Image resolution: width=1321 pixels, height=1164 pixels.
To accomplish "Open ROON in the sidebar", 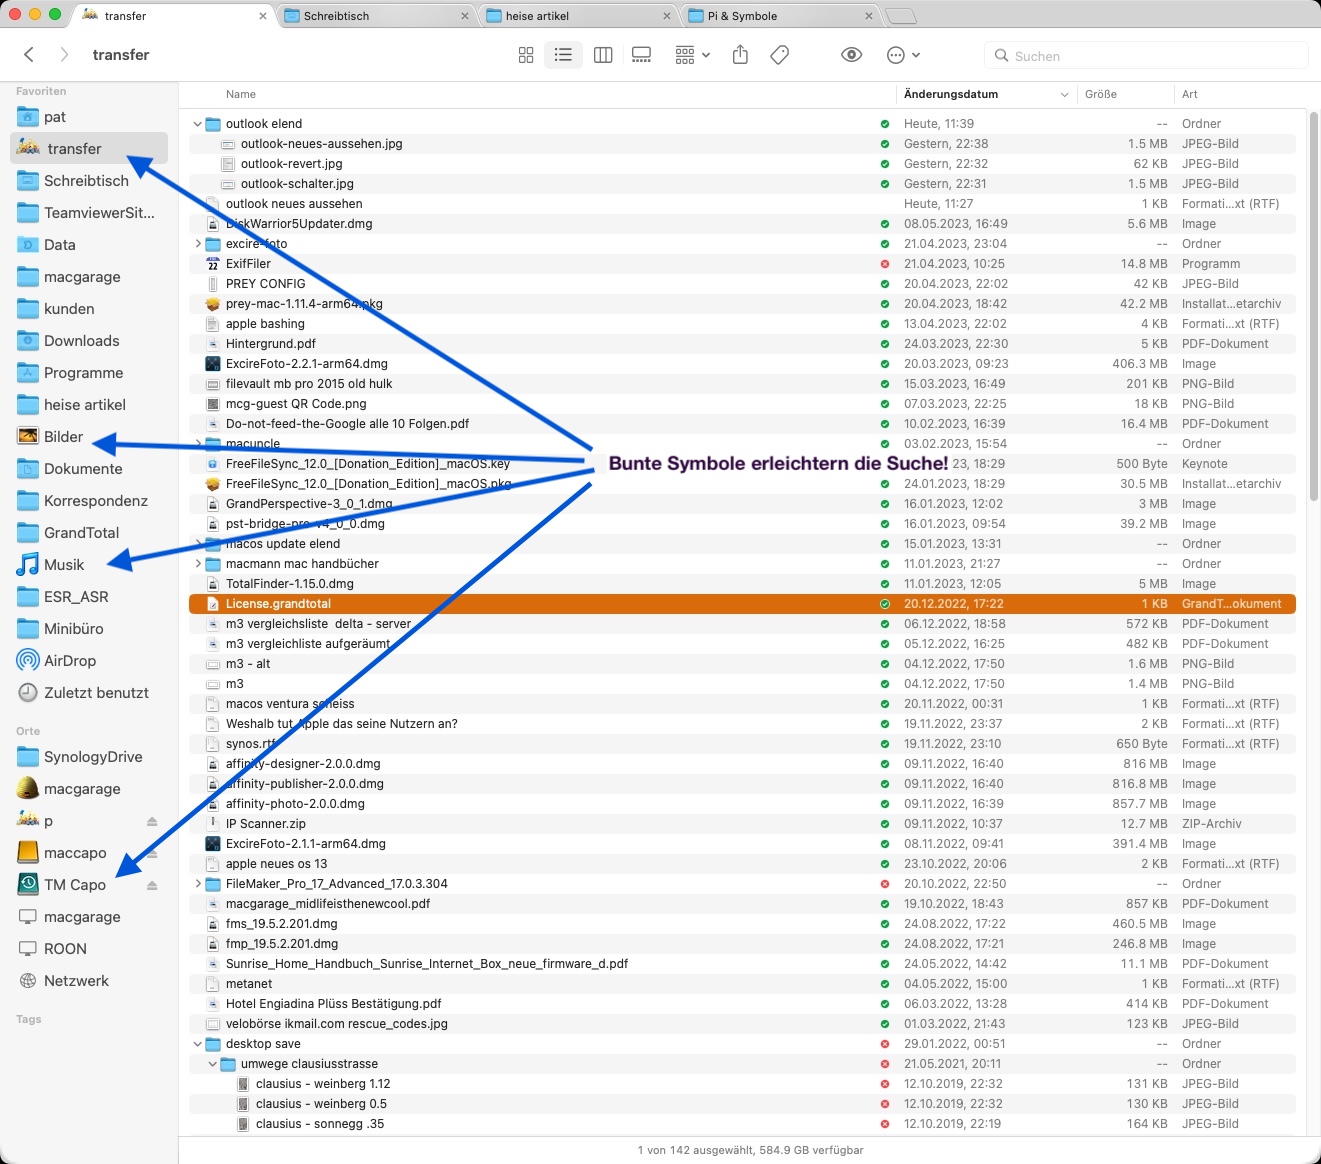I will [x=89, y=949].
